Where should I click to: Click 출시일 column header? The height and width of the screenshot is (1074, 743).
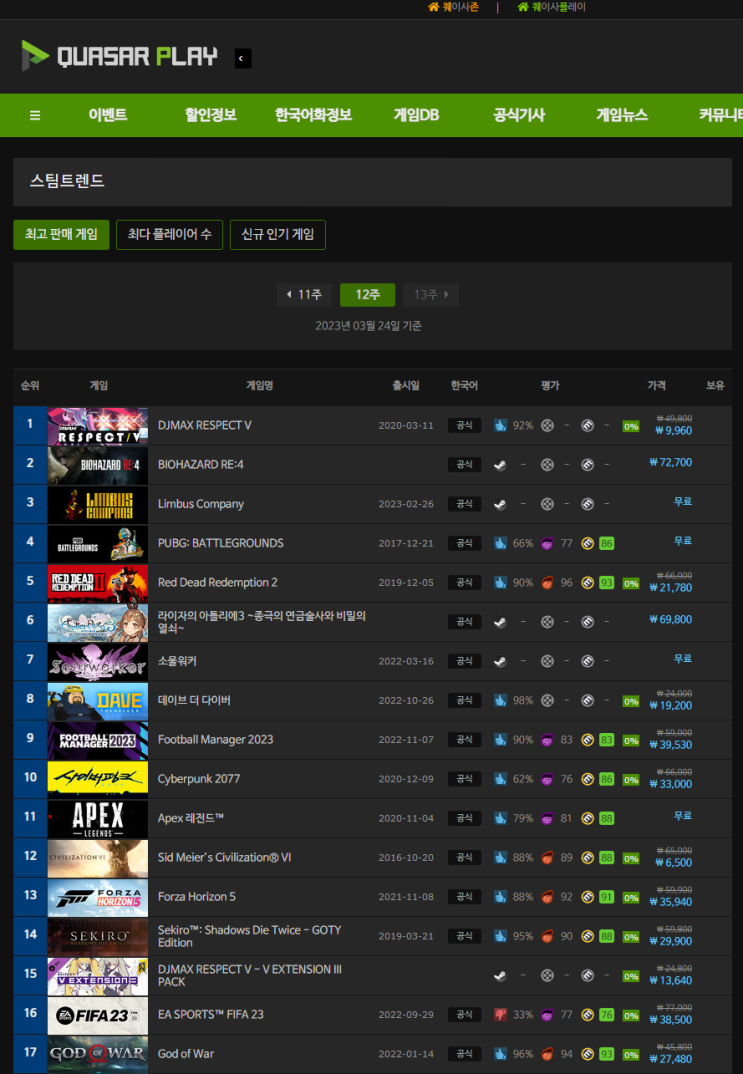tap(406, 386)
